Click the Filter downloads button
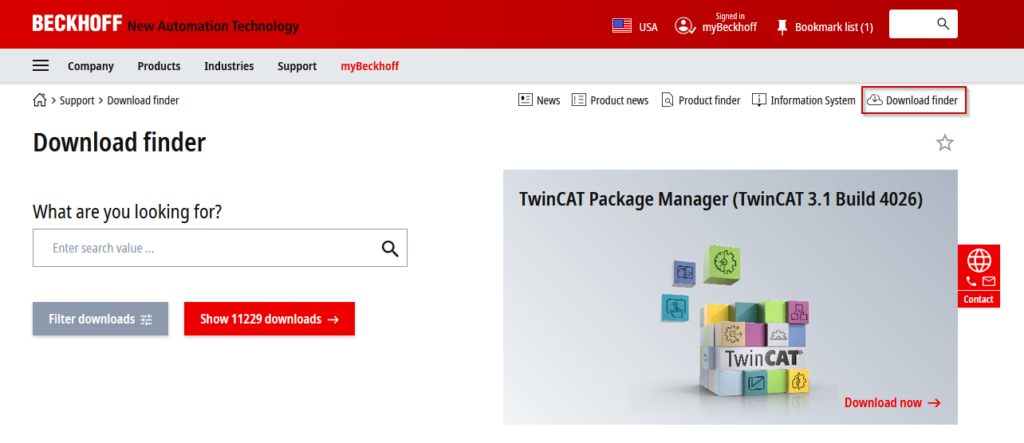 pyautogui.click(x=101, y=319)
